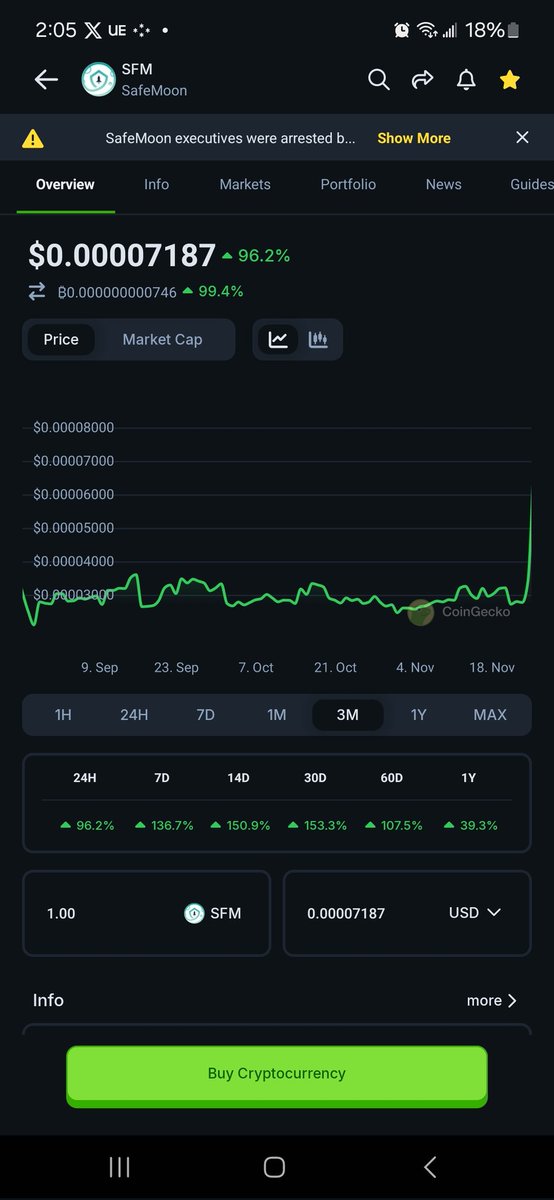Select the 3M time range
Viewport: 554px width, 1200px height.
347,715
